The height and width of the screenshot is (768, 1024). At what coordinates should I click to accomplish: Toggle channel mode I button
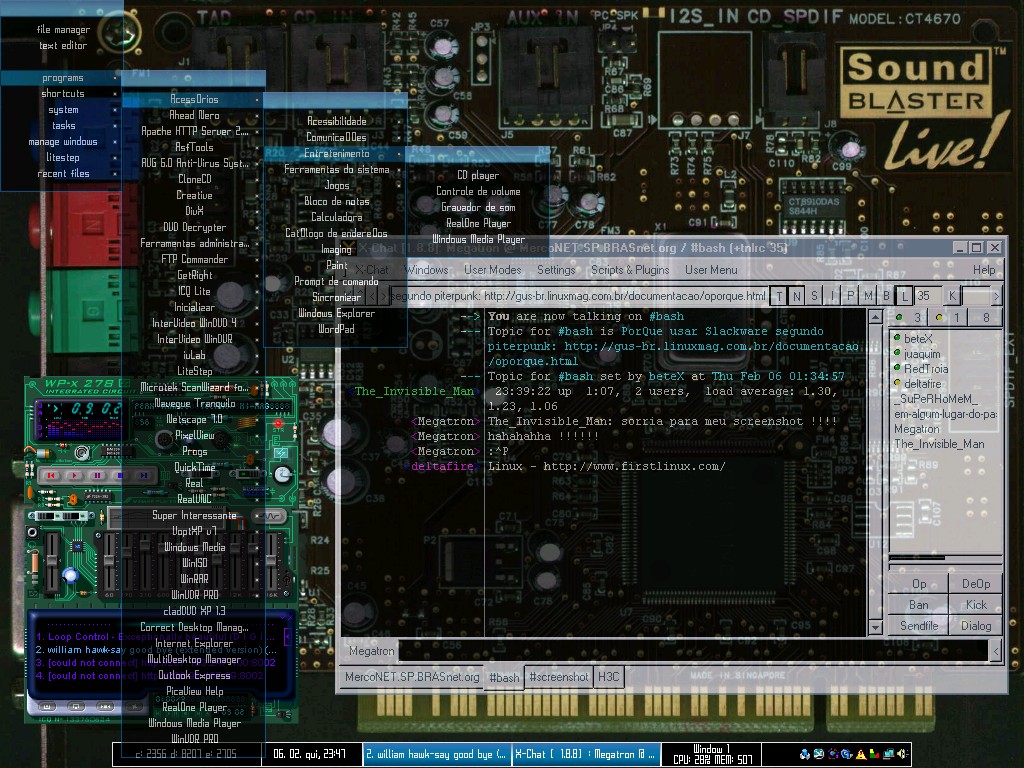coord(832,296)
